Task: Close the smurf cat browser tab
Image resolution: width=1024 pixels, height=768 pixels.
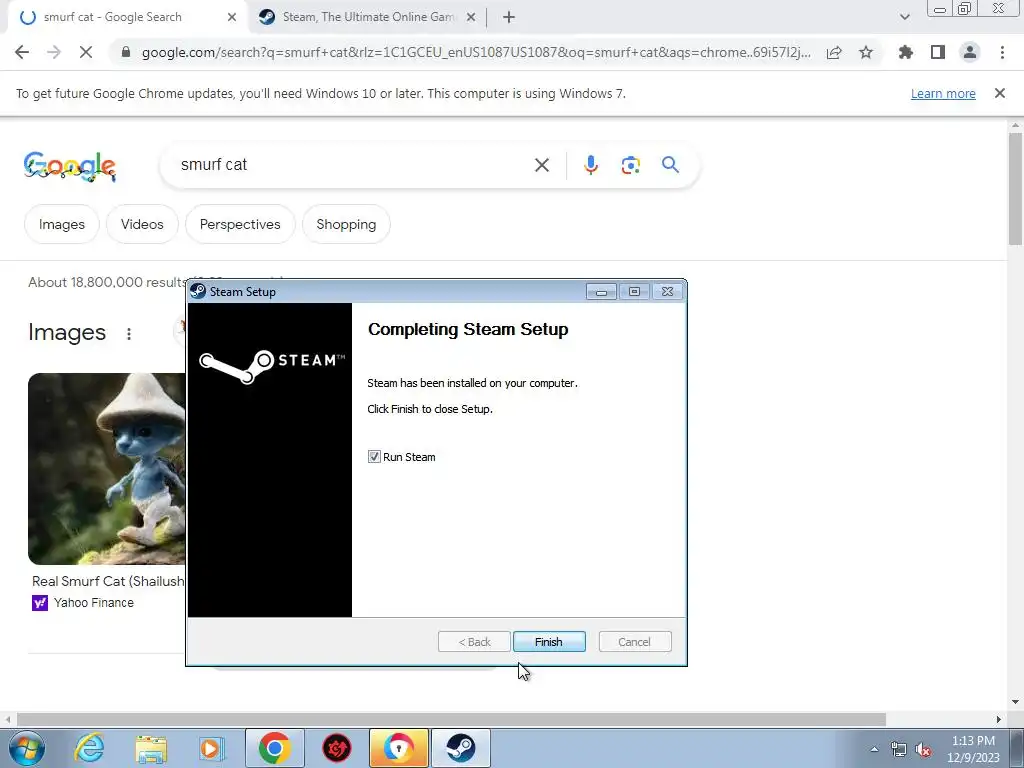Action: tap(232, 18)
